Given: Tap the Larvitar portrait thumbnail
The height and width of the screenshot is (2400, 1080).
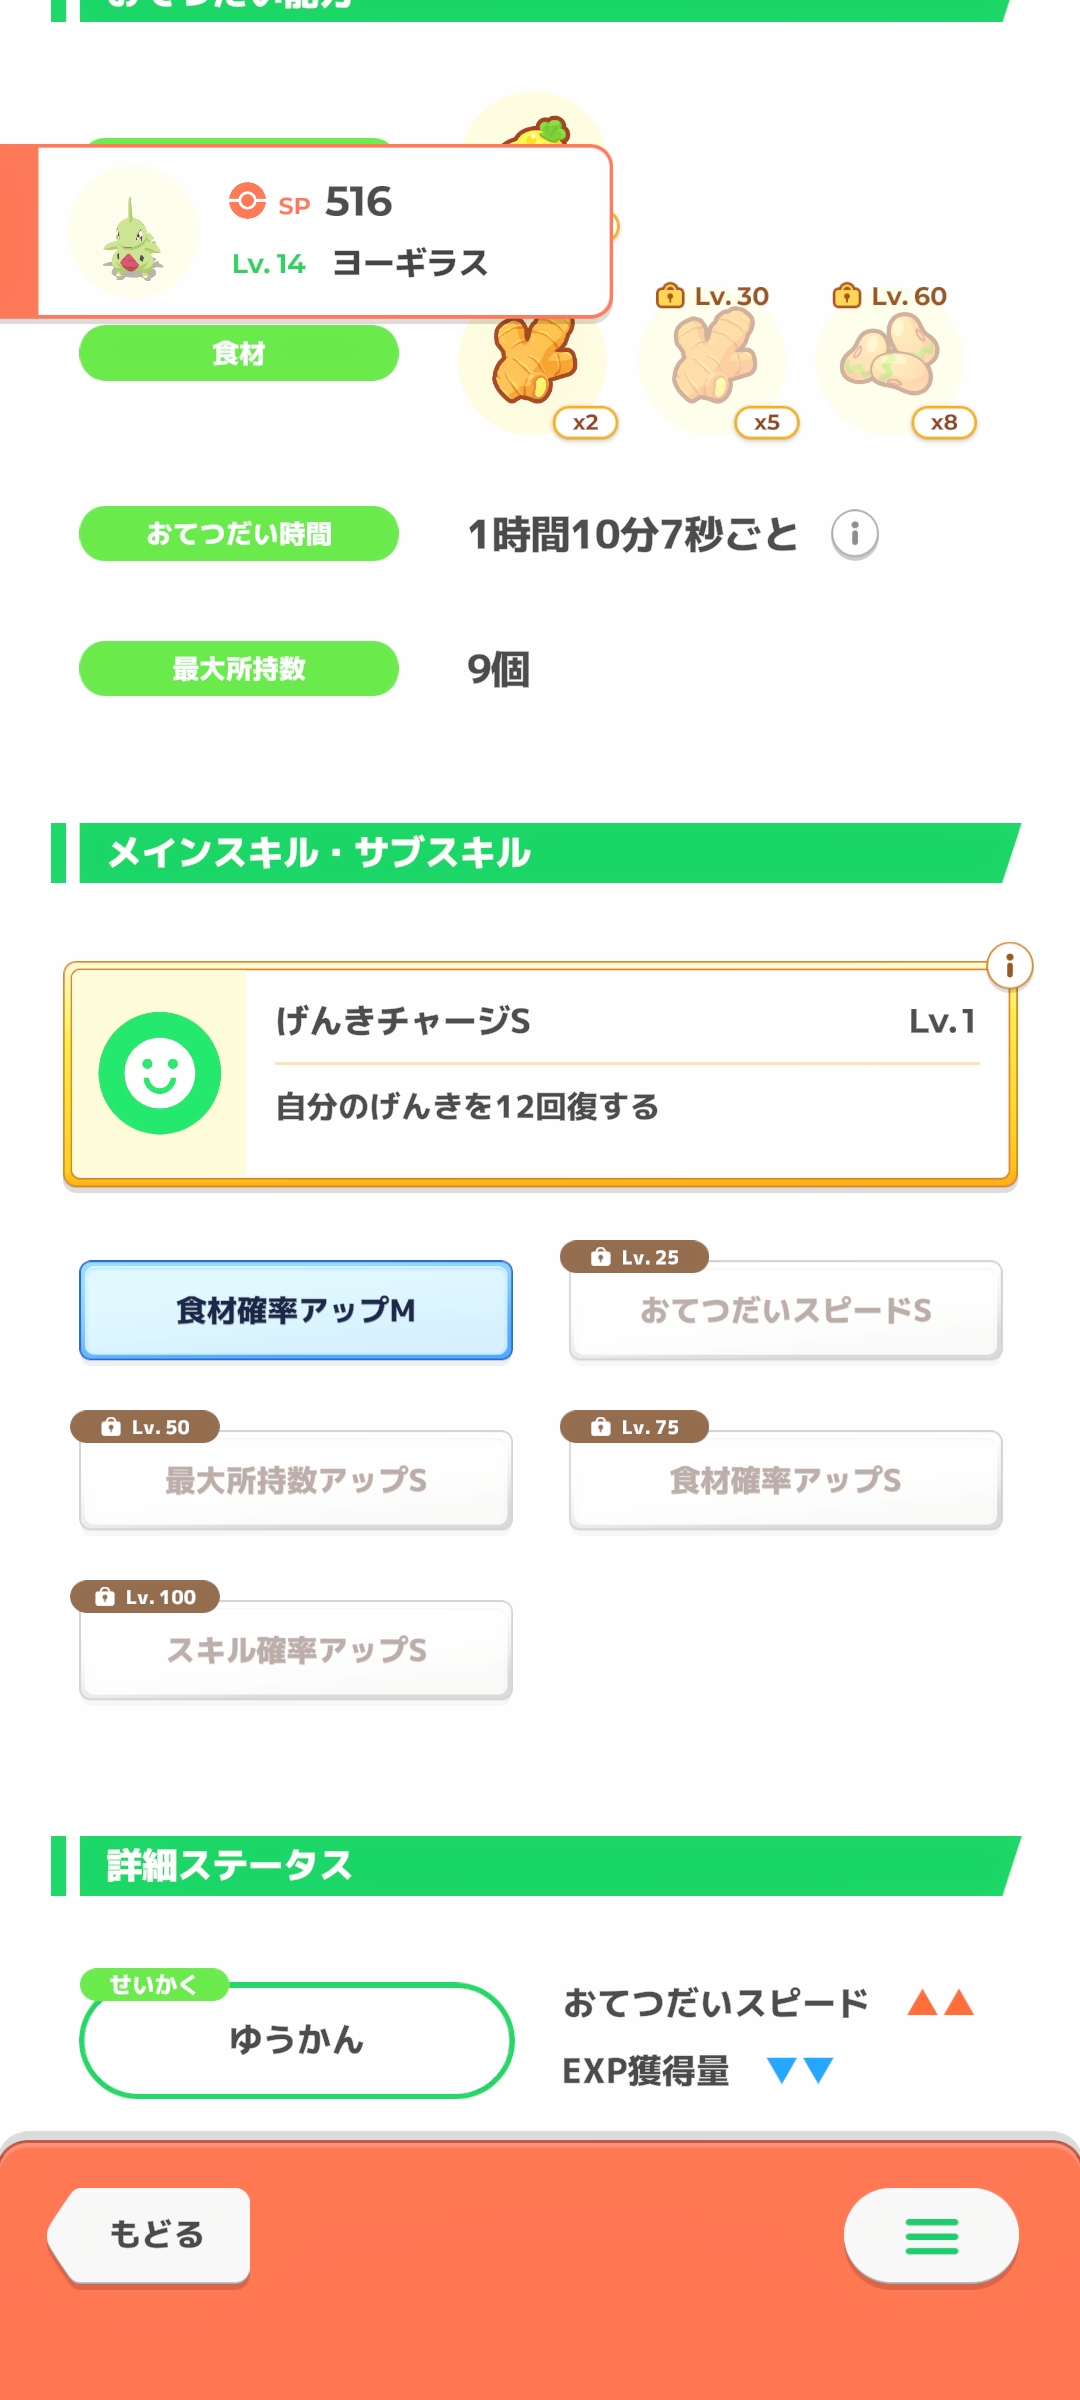Looking at the screenshot, I should (x=133, y=233).
